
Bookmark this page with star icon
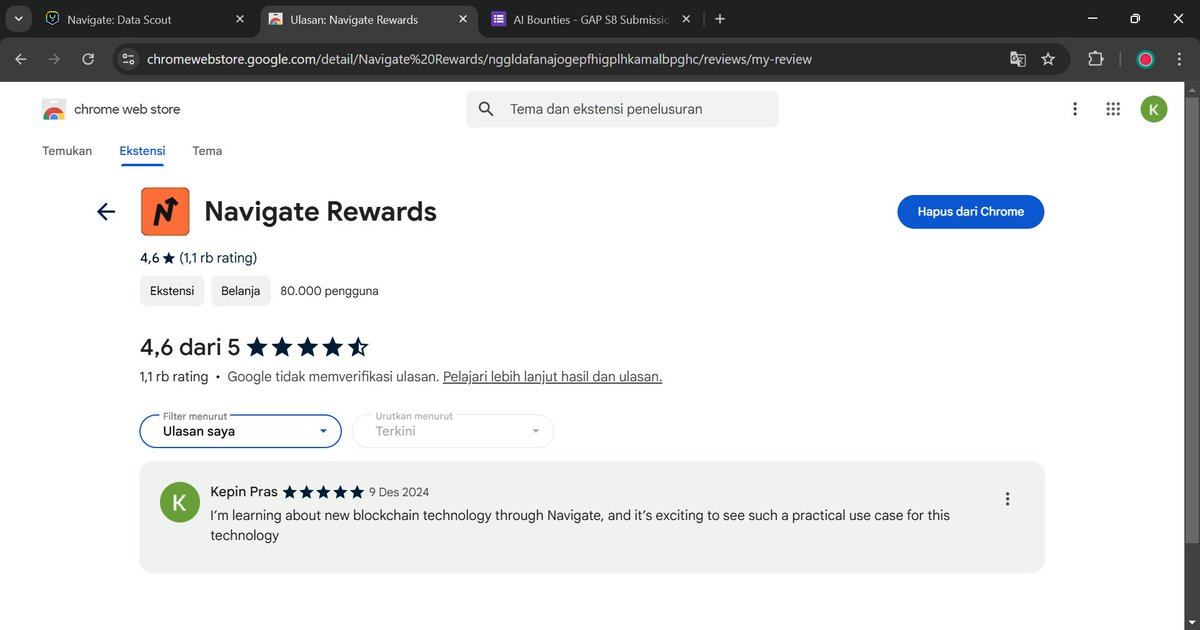(1048, 59)
